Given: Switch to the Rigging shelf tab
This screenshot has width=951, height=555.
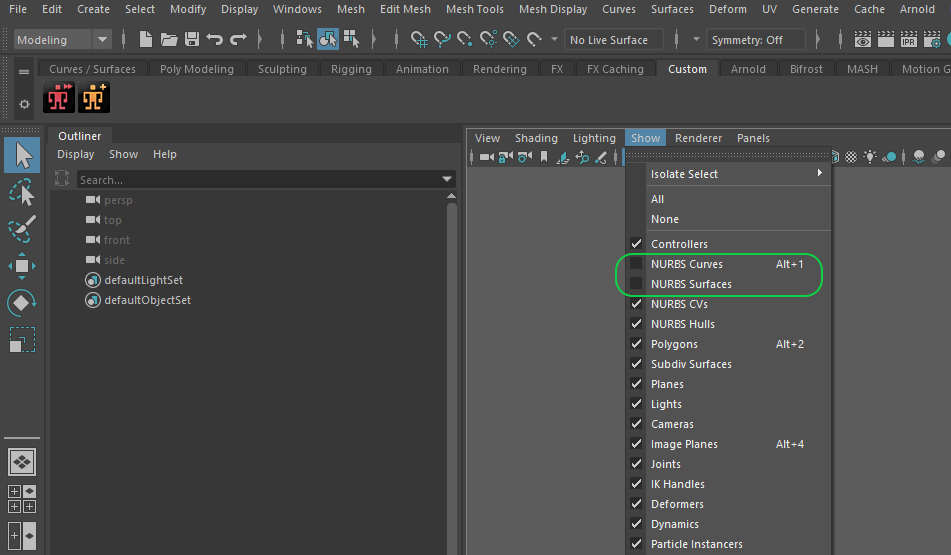Looking at the screenshot, I should (351, 69).
